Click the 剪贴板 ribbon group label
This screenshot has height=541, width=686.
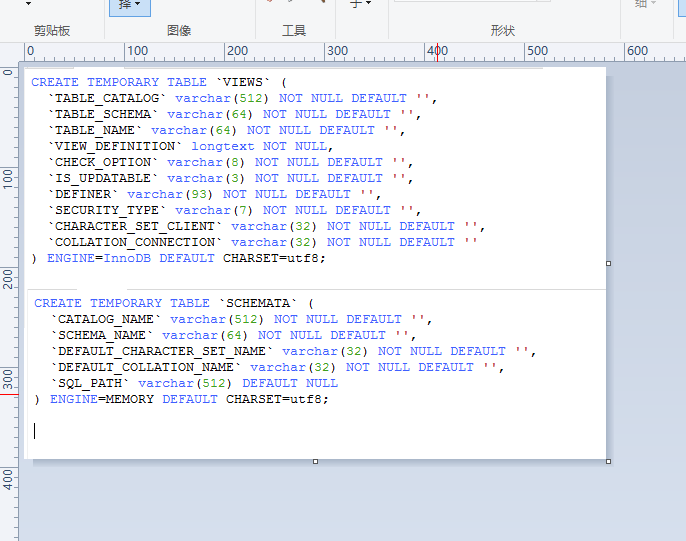tap(52, 31)
